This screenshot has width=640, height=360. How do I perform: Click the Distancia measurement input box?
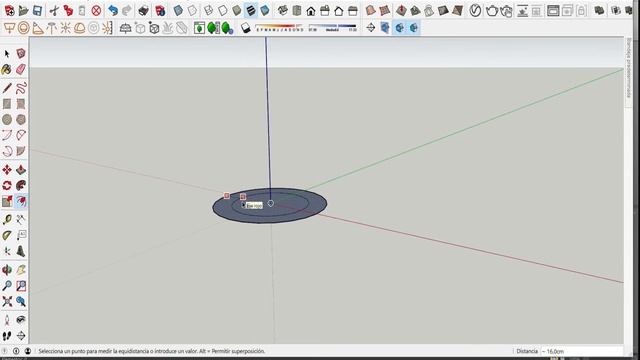pos(582,351)
